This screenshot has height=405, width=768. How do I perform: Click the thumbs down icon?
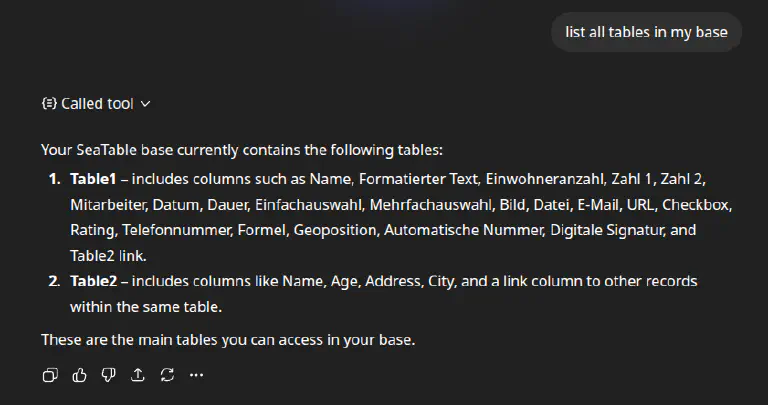tap(108, 375)
